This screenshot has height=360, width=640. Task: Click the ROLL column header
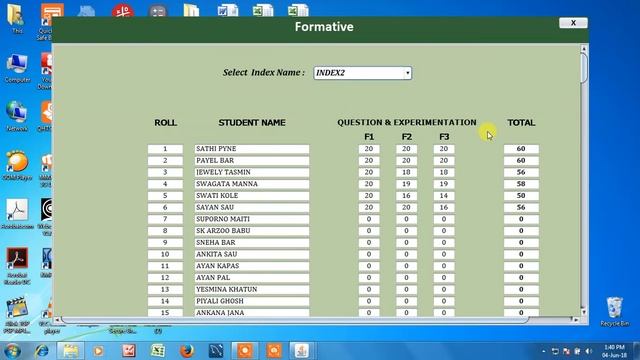click(165, 122)
